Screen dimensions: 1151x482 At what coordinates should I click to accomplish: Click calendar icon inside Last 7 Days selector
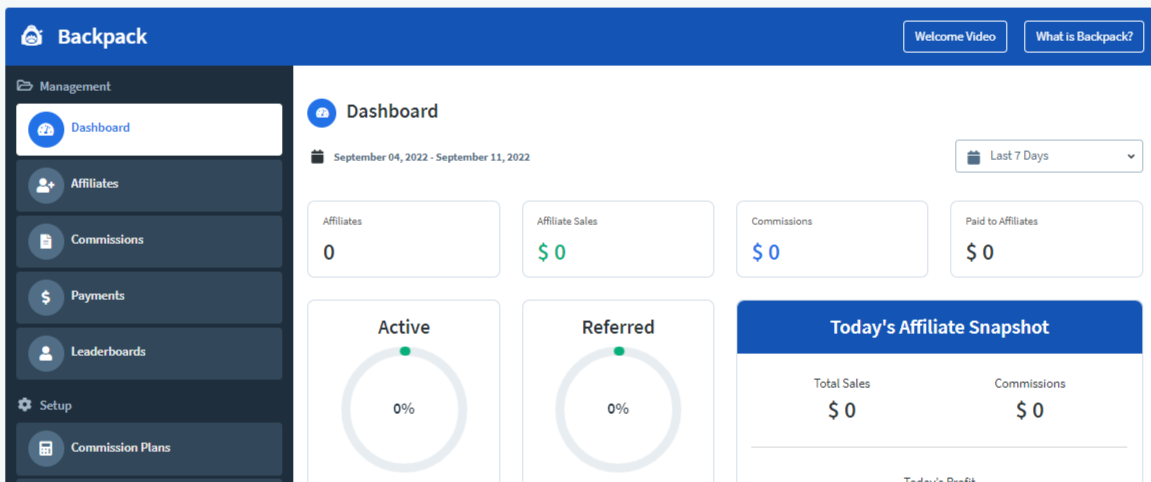pyautogui.click(x=974, y=156)
